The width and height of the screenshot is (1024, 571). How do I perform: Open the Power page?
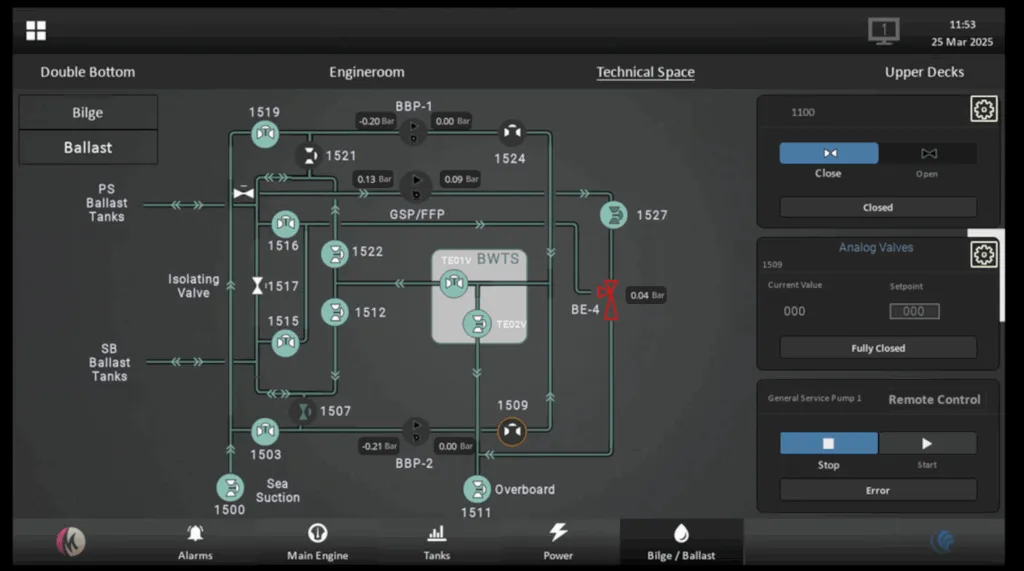click(x=558, y=542)
